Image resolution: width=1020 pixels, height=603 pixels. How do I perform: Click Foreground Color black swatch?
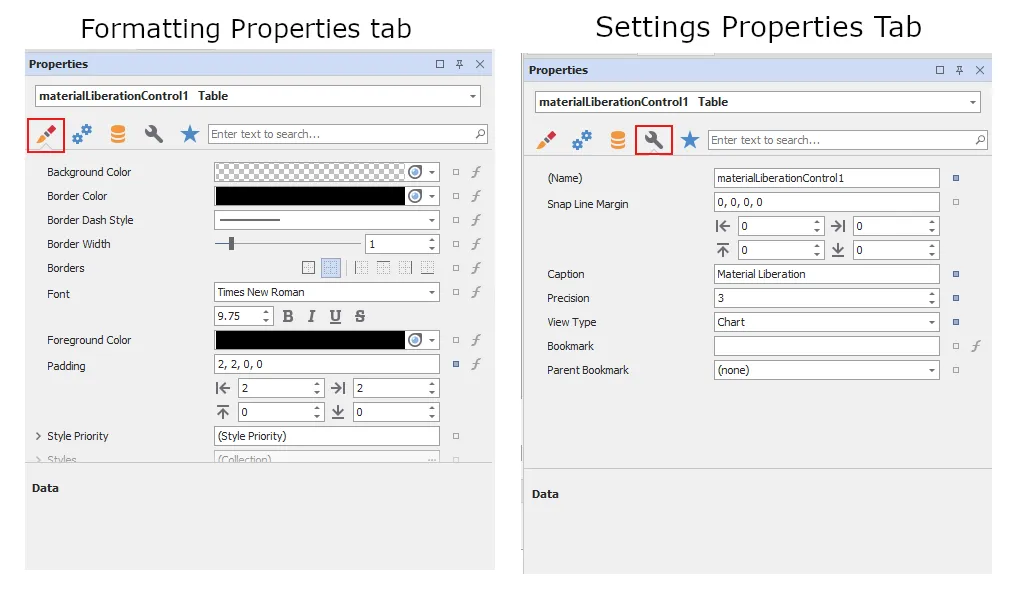[x=310, y=340]
